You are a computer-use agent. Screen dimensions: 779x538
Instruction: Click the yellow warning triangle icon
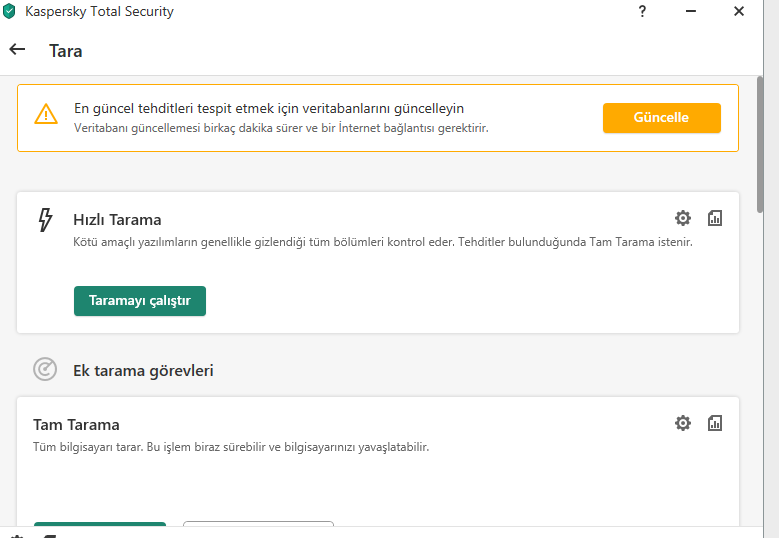(46, 114)
